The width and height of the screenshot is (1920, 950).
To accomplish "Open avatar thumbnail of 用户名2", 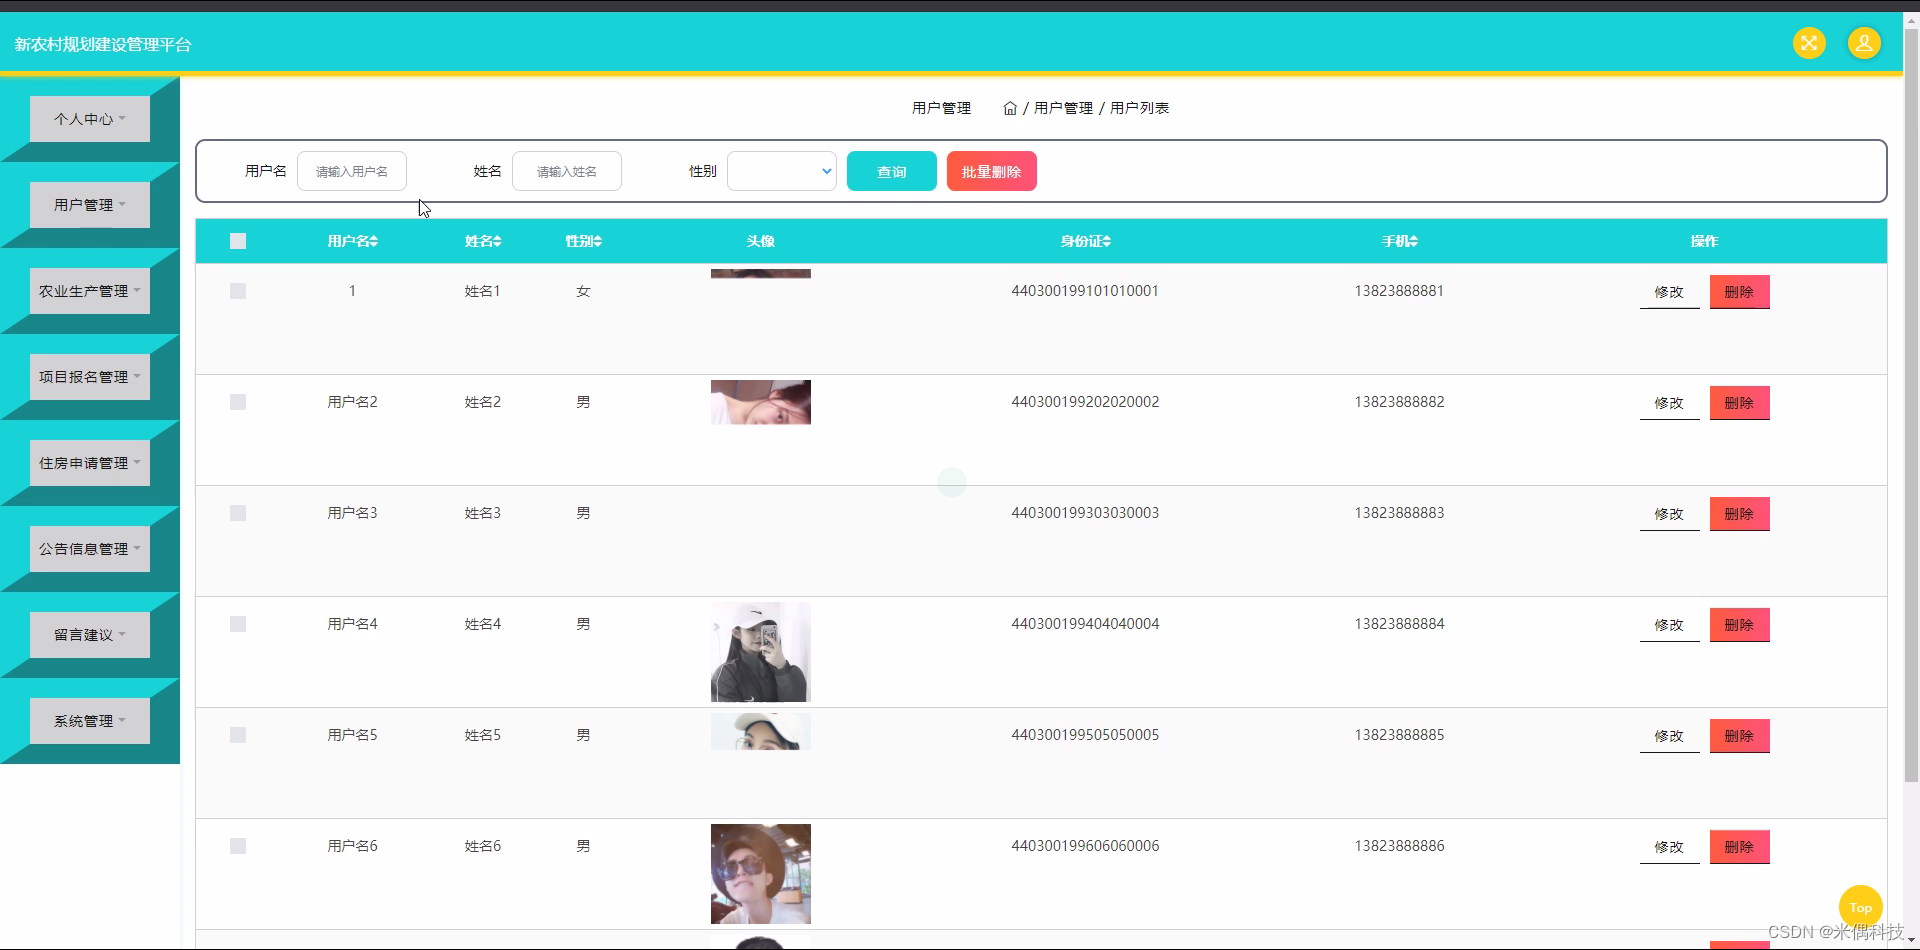I will pos(761,402).
